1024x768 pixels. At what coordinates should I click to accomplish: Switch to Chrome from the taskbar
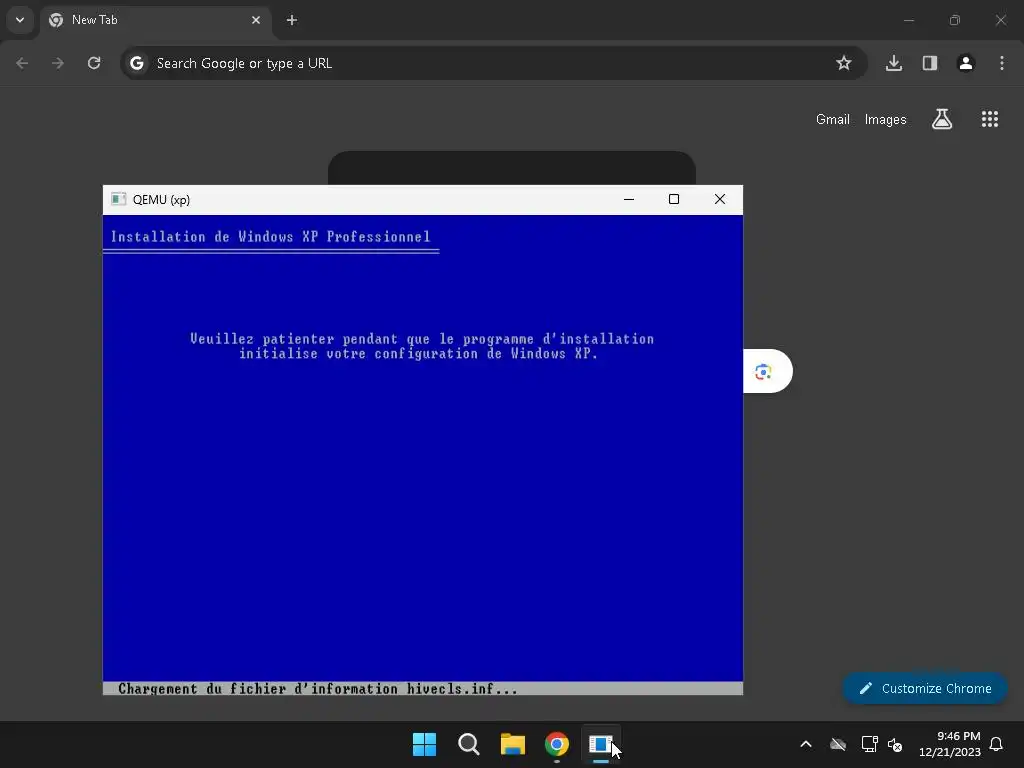tap(557, 744)
